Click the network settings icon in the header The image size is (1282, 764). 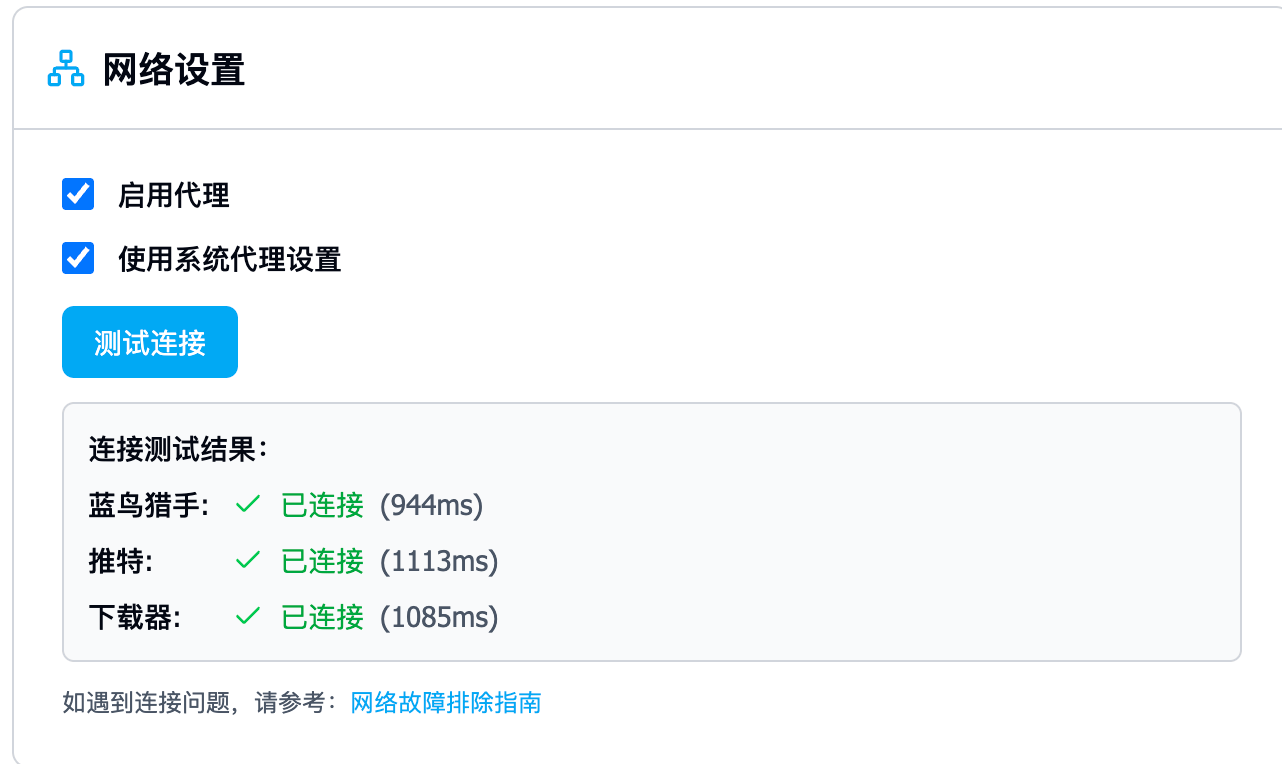[x=66, y=70]
